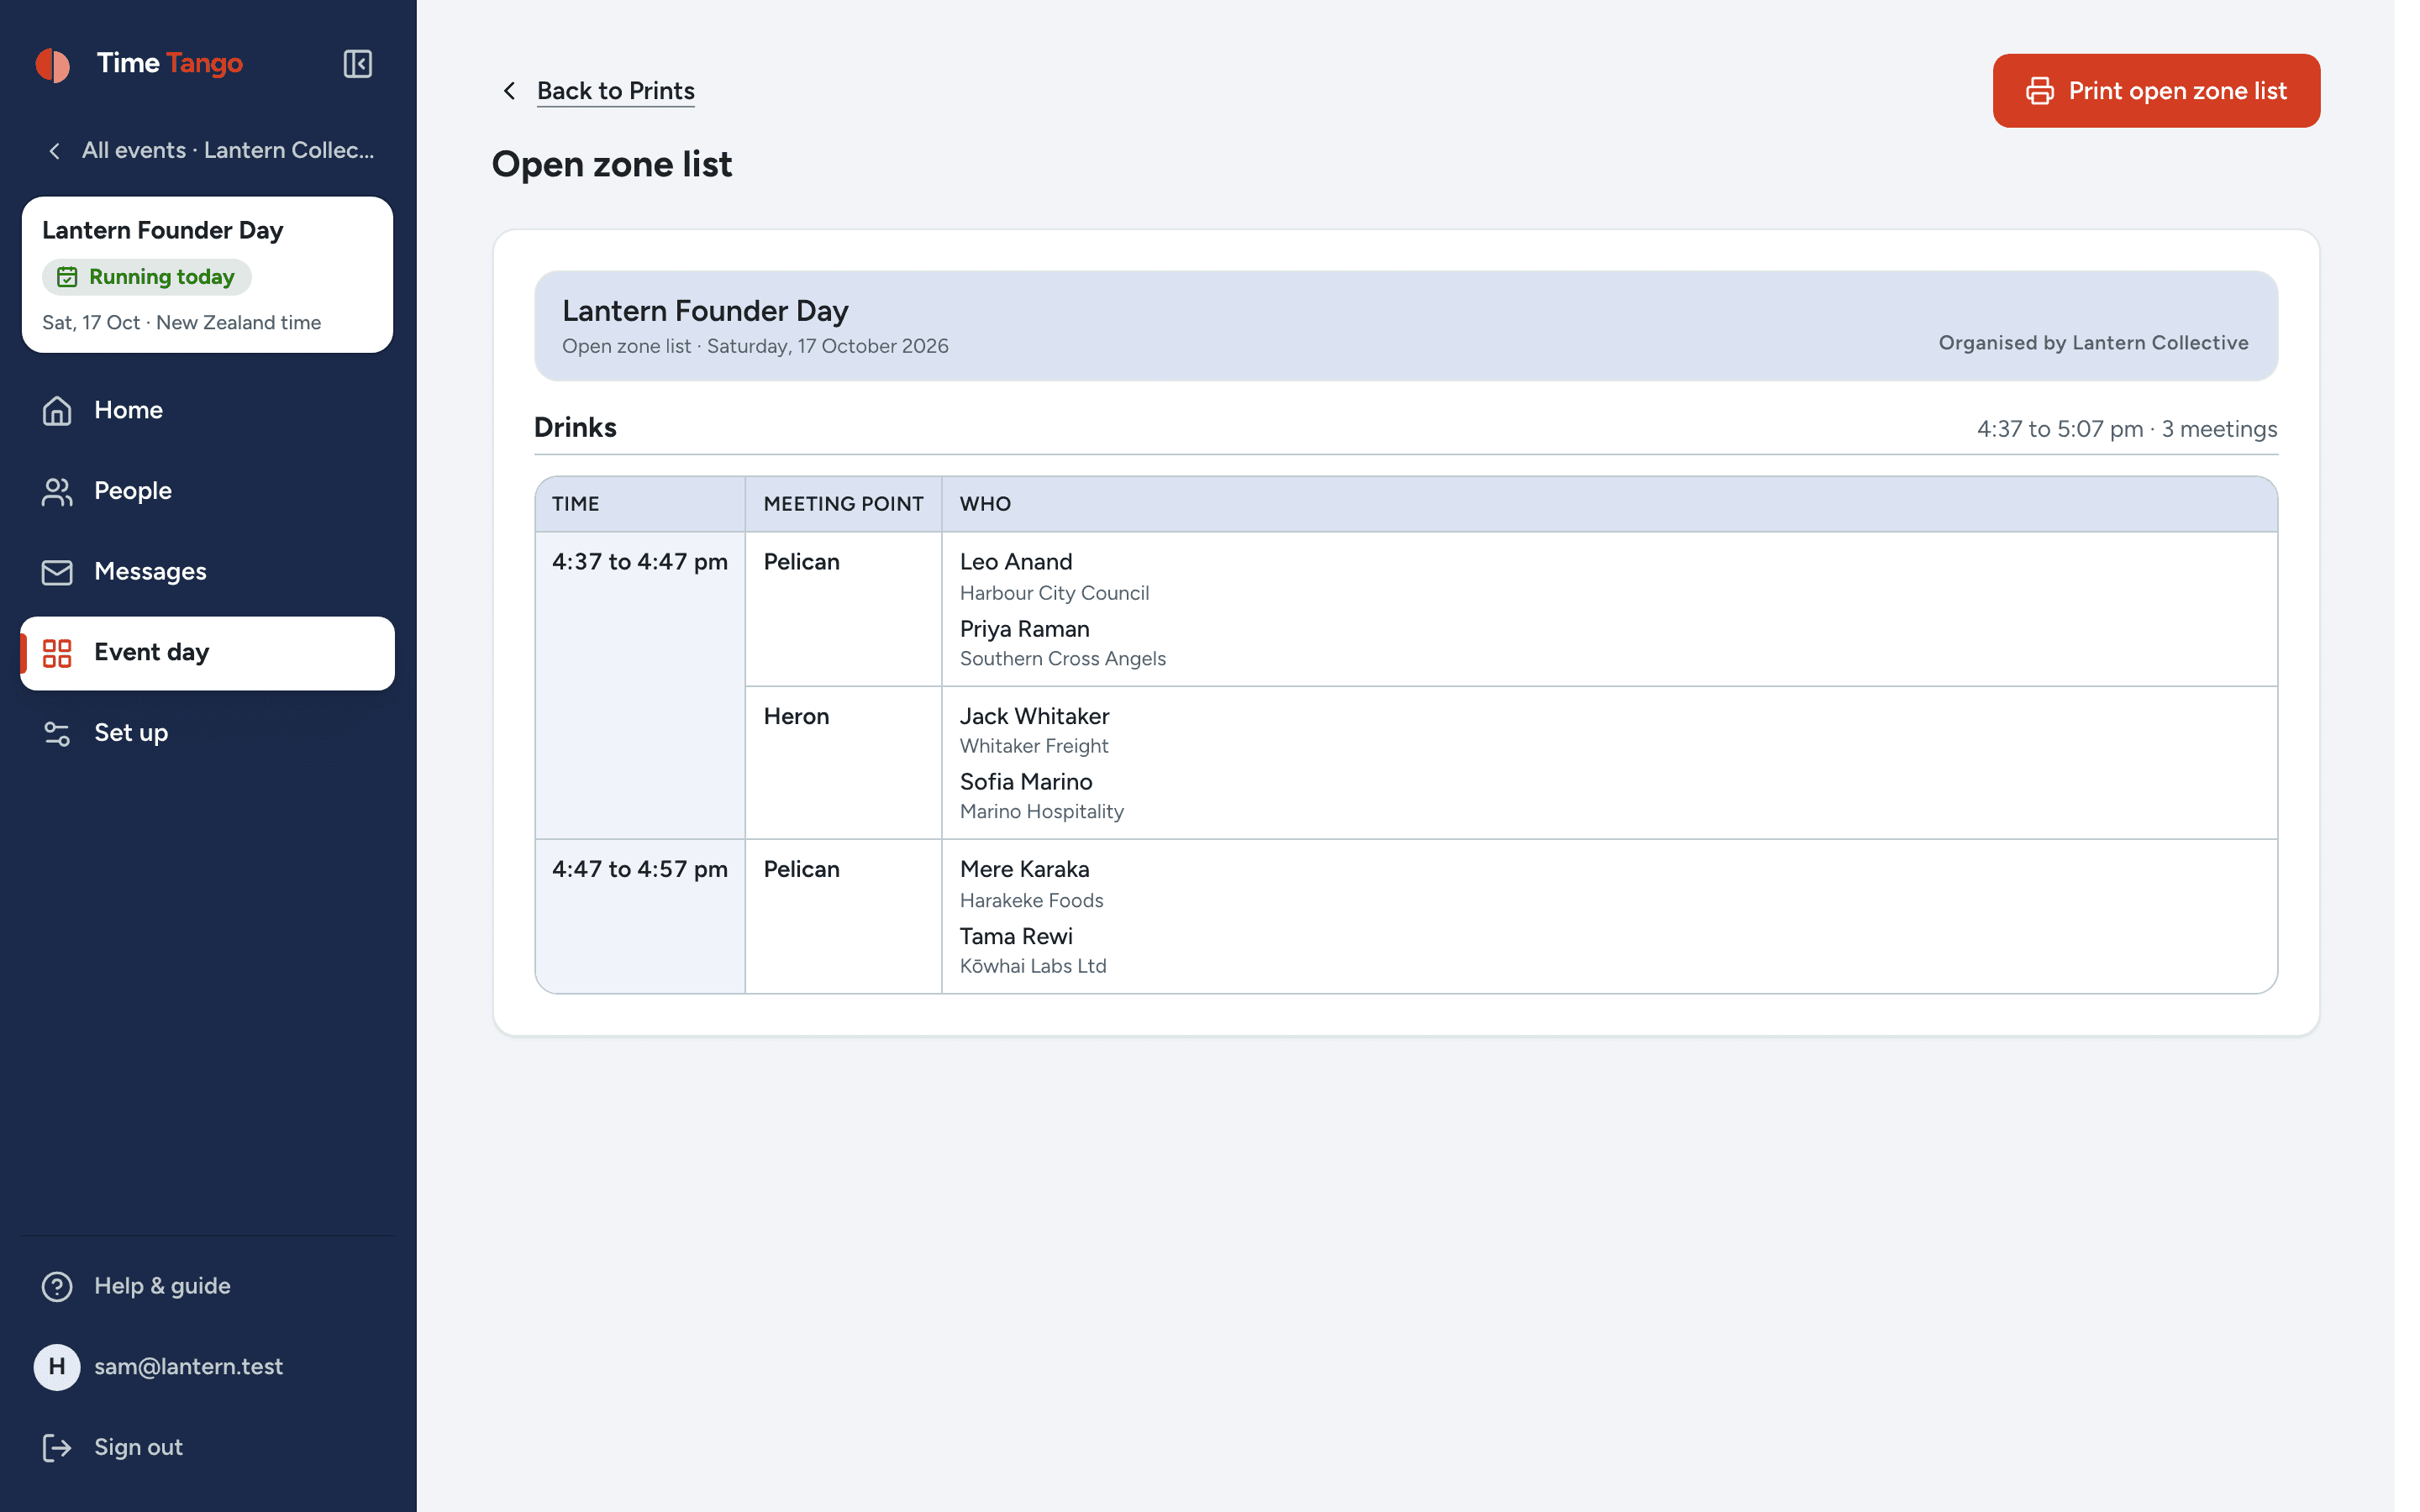Click the printer icon in print button
Image resolution: width=2420 pixels, height=1512 pixels.
tap(2040, 91)
